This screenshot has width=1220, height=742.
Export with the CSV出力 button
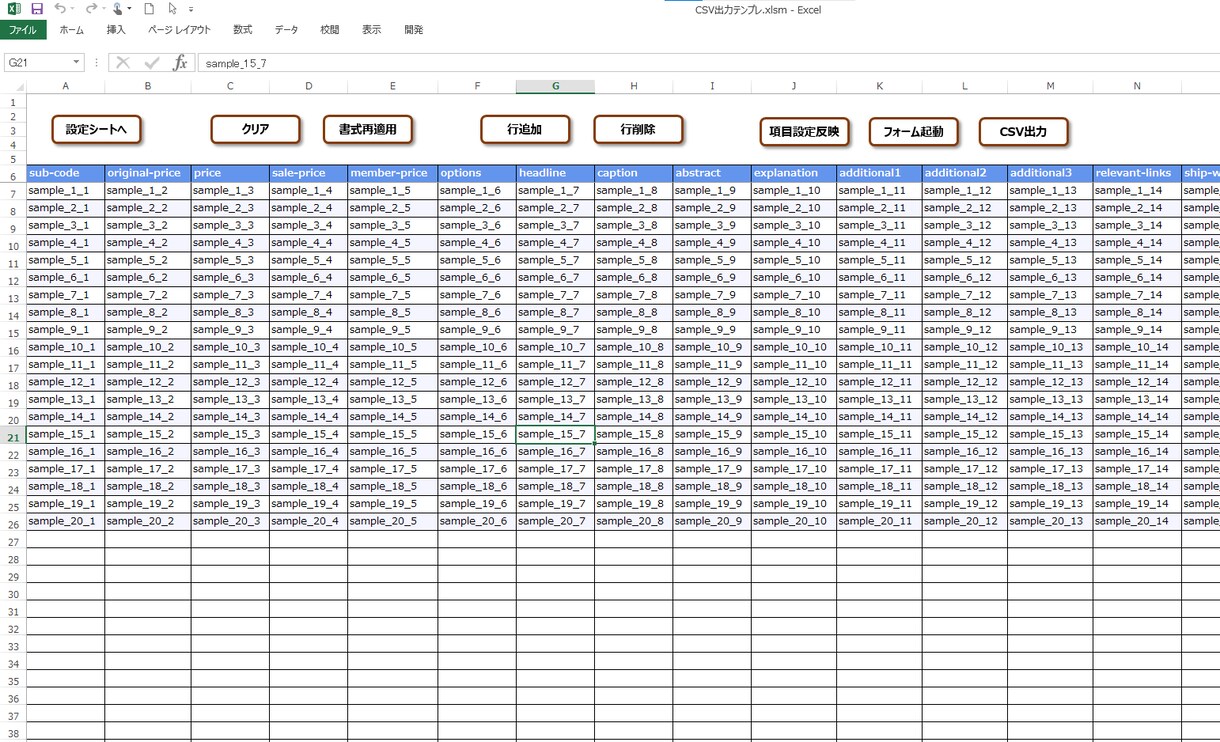point(1023,131)
